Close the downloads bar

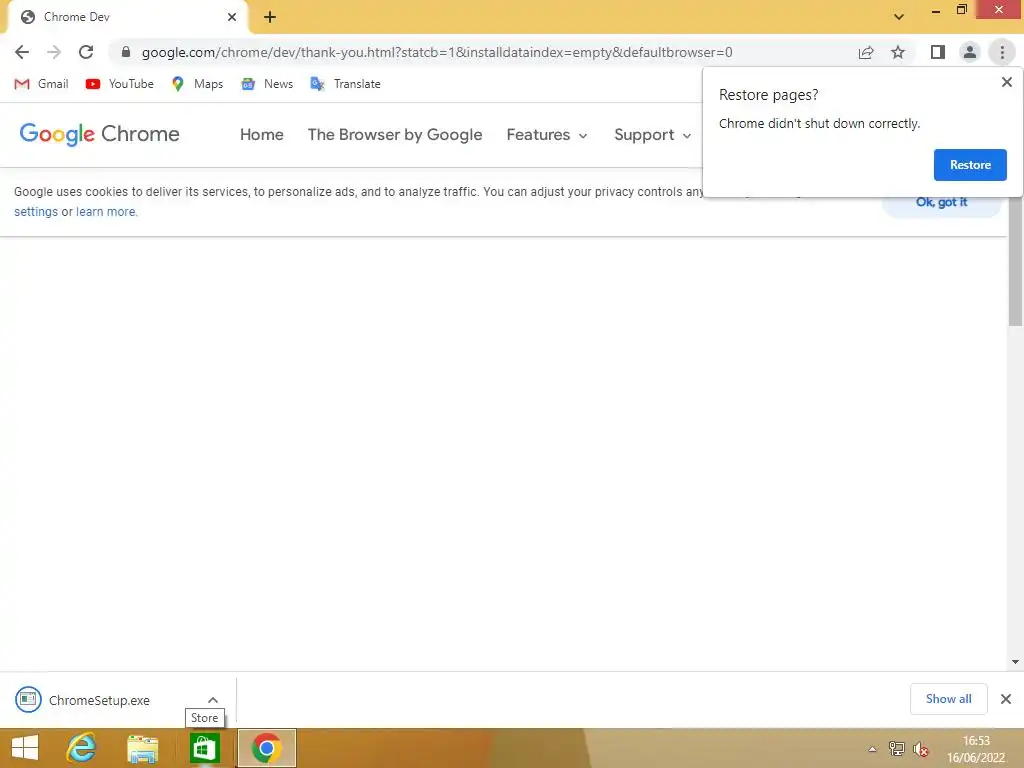click(1006, 699)
